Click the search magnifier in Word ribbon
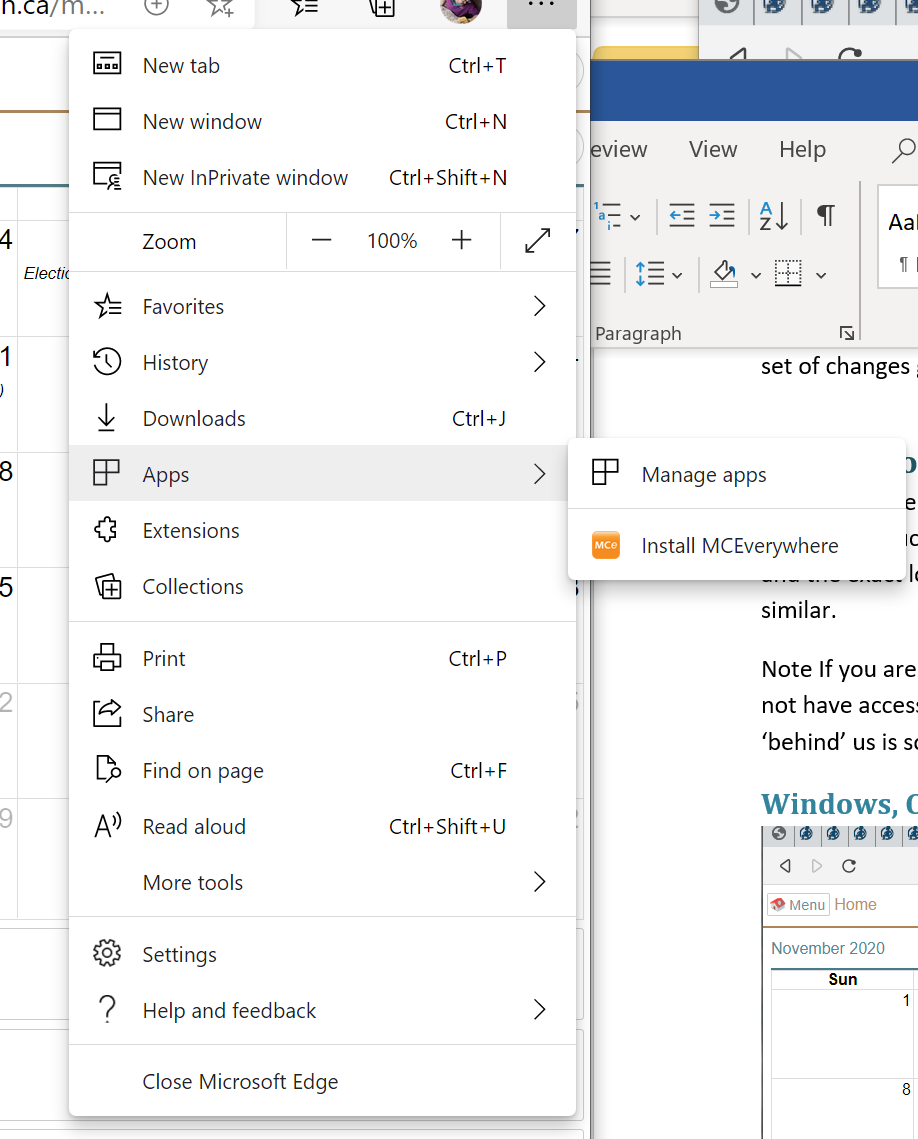 tap(903, 150)
